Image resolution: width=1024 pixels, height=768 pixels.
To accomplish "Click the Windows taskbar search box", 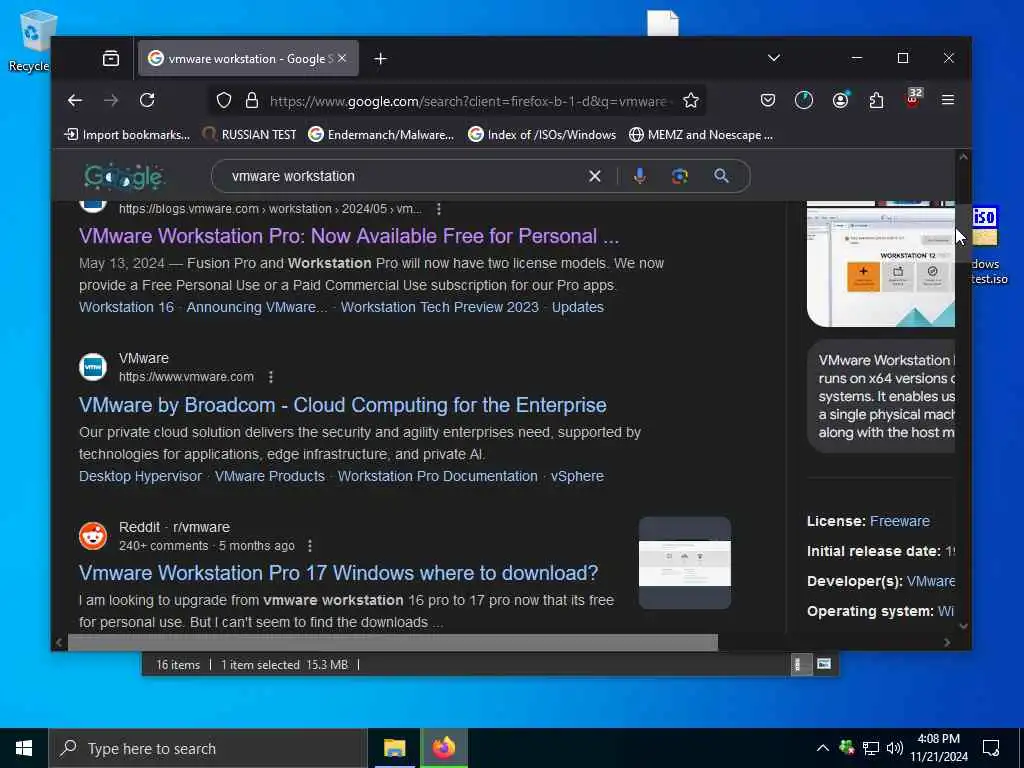I will pyautogui.click(x=208, y=748).
